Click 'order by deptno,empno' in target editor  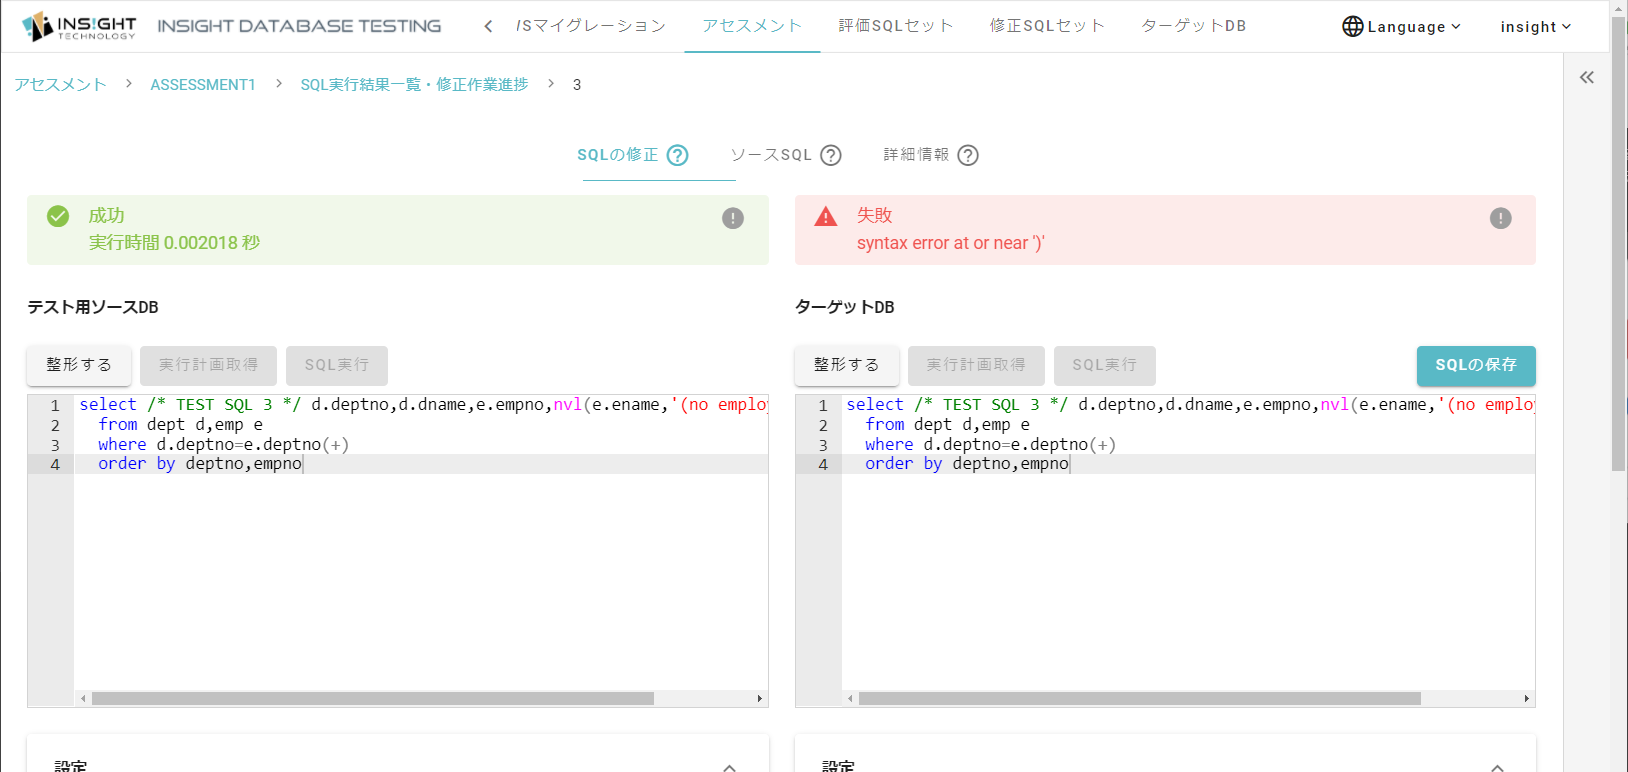pyautogui.click(x=966, y=464)
